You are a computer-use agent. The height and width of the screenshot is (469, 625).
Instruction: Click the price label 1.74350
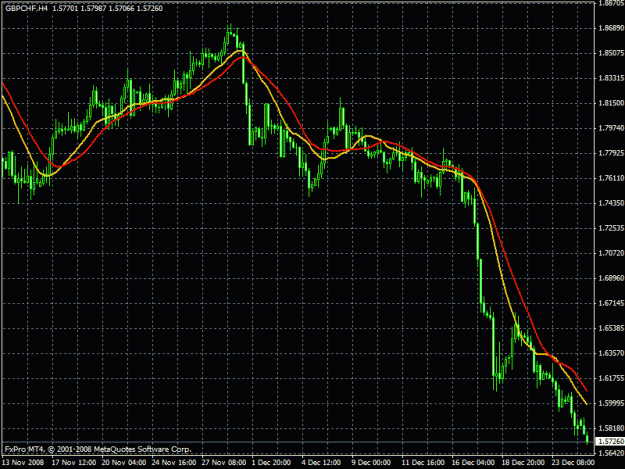point(611,203)
